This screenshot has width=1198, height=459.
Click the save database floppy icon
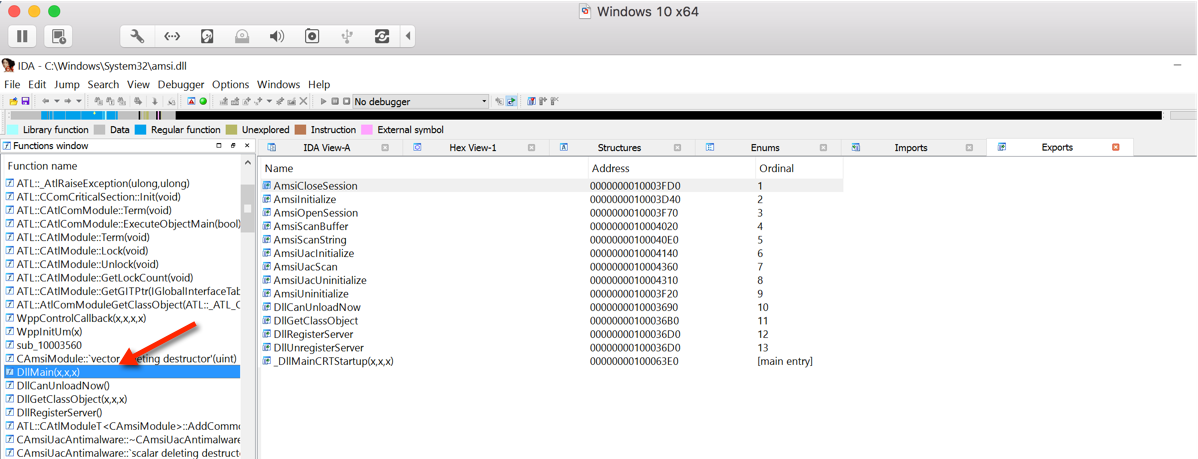25,101
